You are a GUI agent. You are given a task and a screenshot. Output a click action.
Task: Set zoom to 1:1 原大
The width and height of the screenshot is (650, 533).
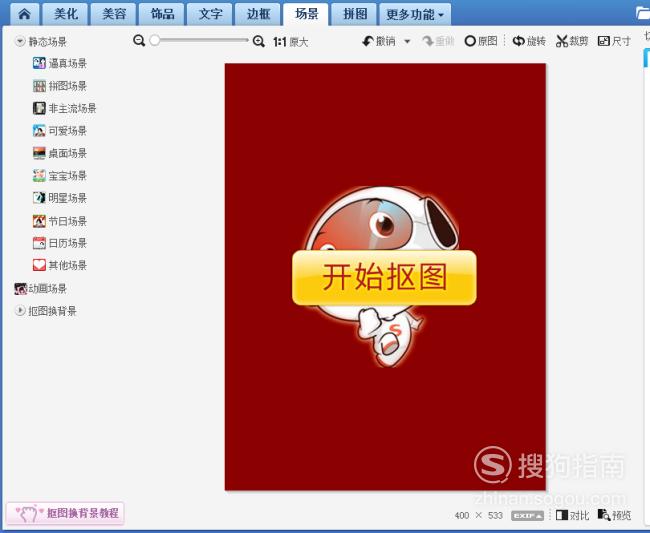(291, 42)
